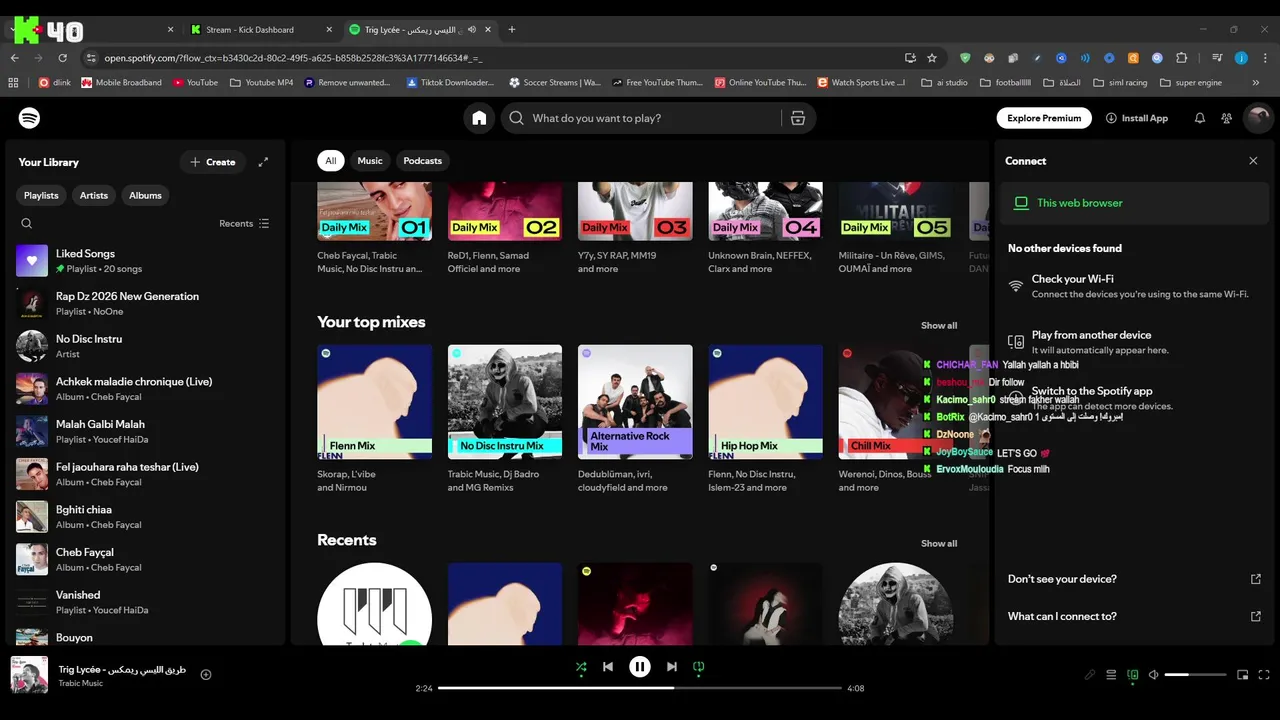Screen dimensions: 1280x720
Task: Add Trig Lycée to Liked Songs
Action: click(206, 675)
